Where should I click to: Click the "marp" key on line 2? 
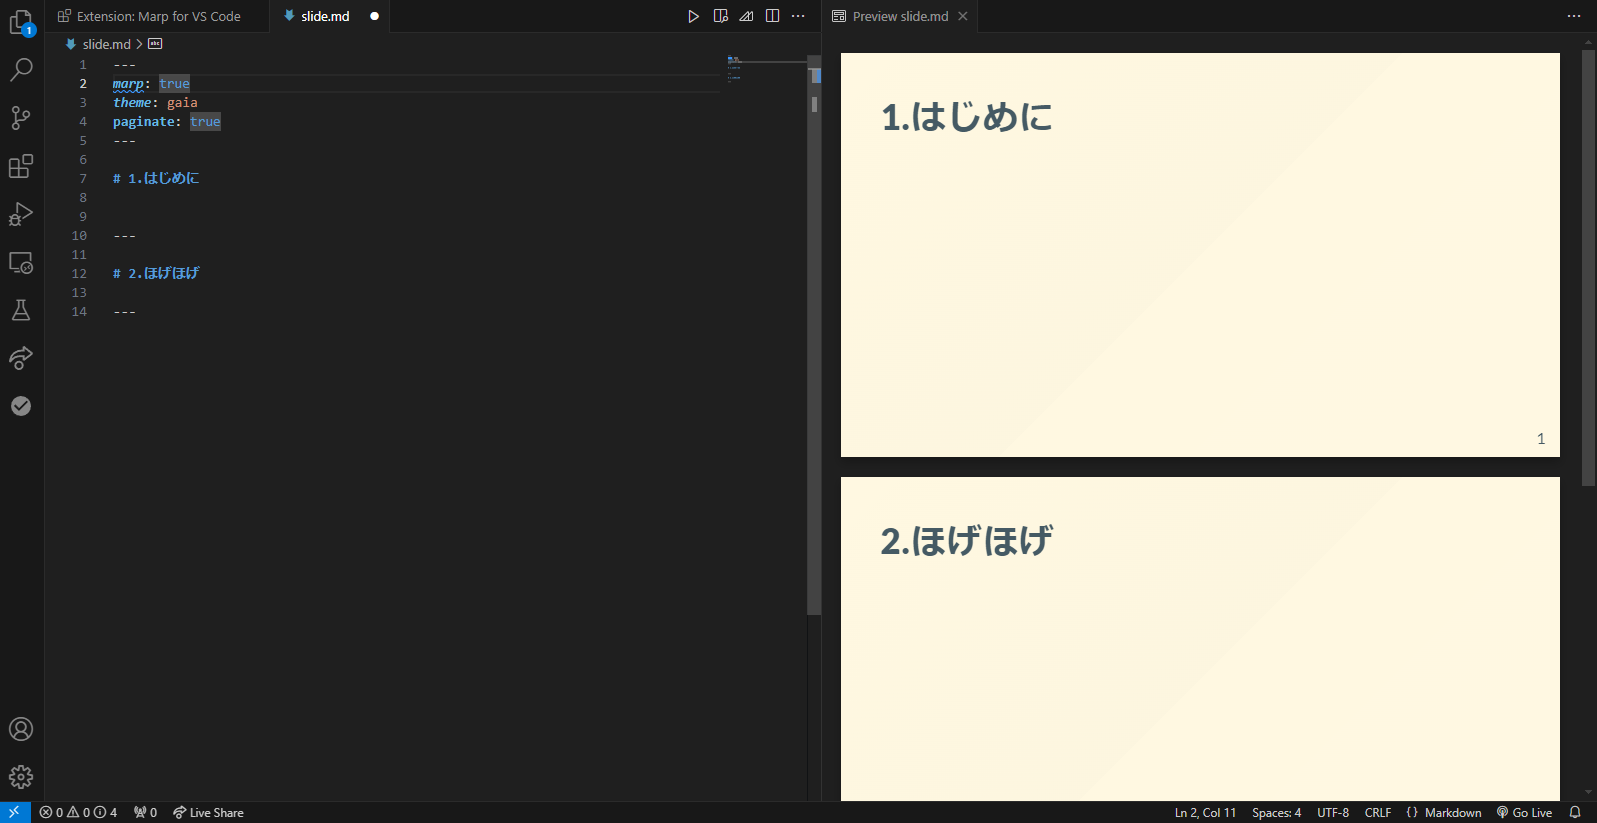[x=128, y=84]
